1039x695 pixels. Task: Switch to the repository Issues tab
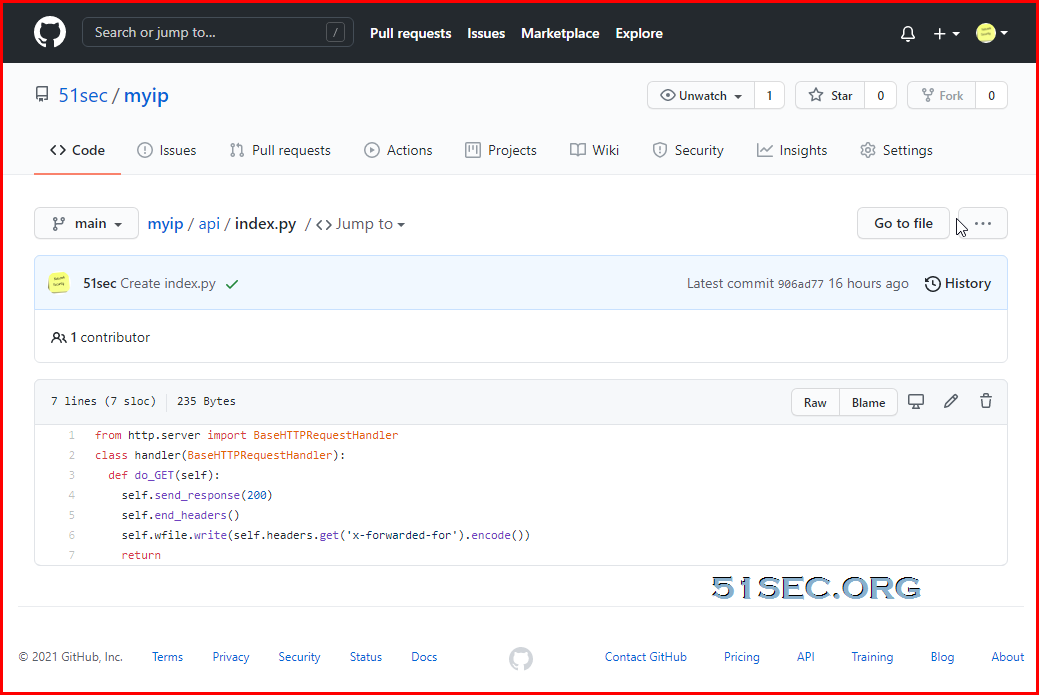click(x=166, y=150)
